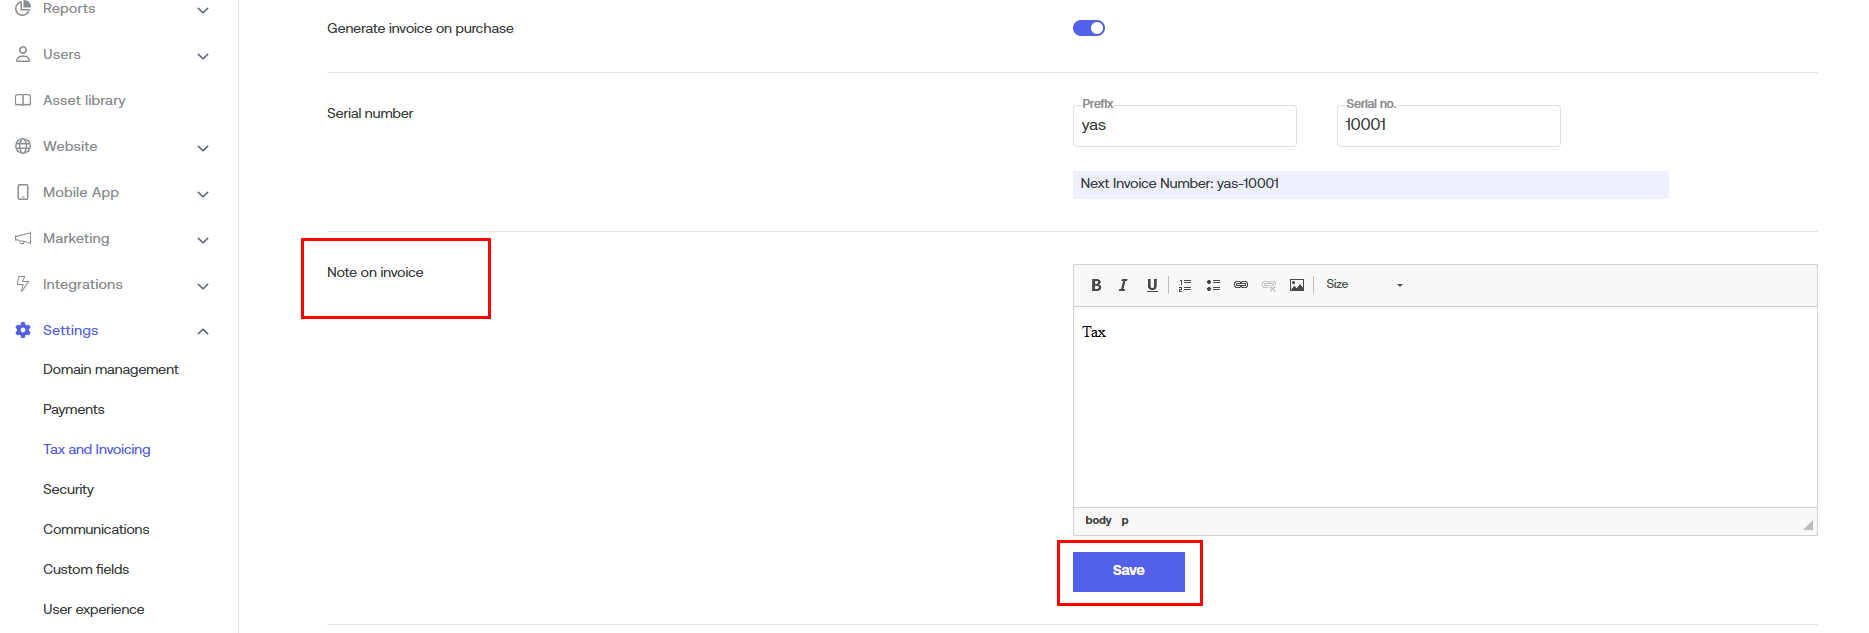Insert a bulleted list in note editor
This screenshot has width=1869, height=633.
point(1213,285)
